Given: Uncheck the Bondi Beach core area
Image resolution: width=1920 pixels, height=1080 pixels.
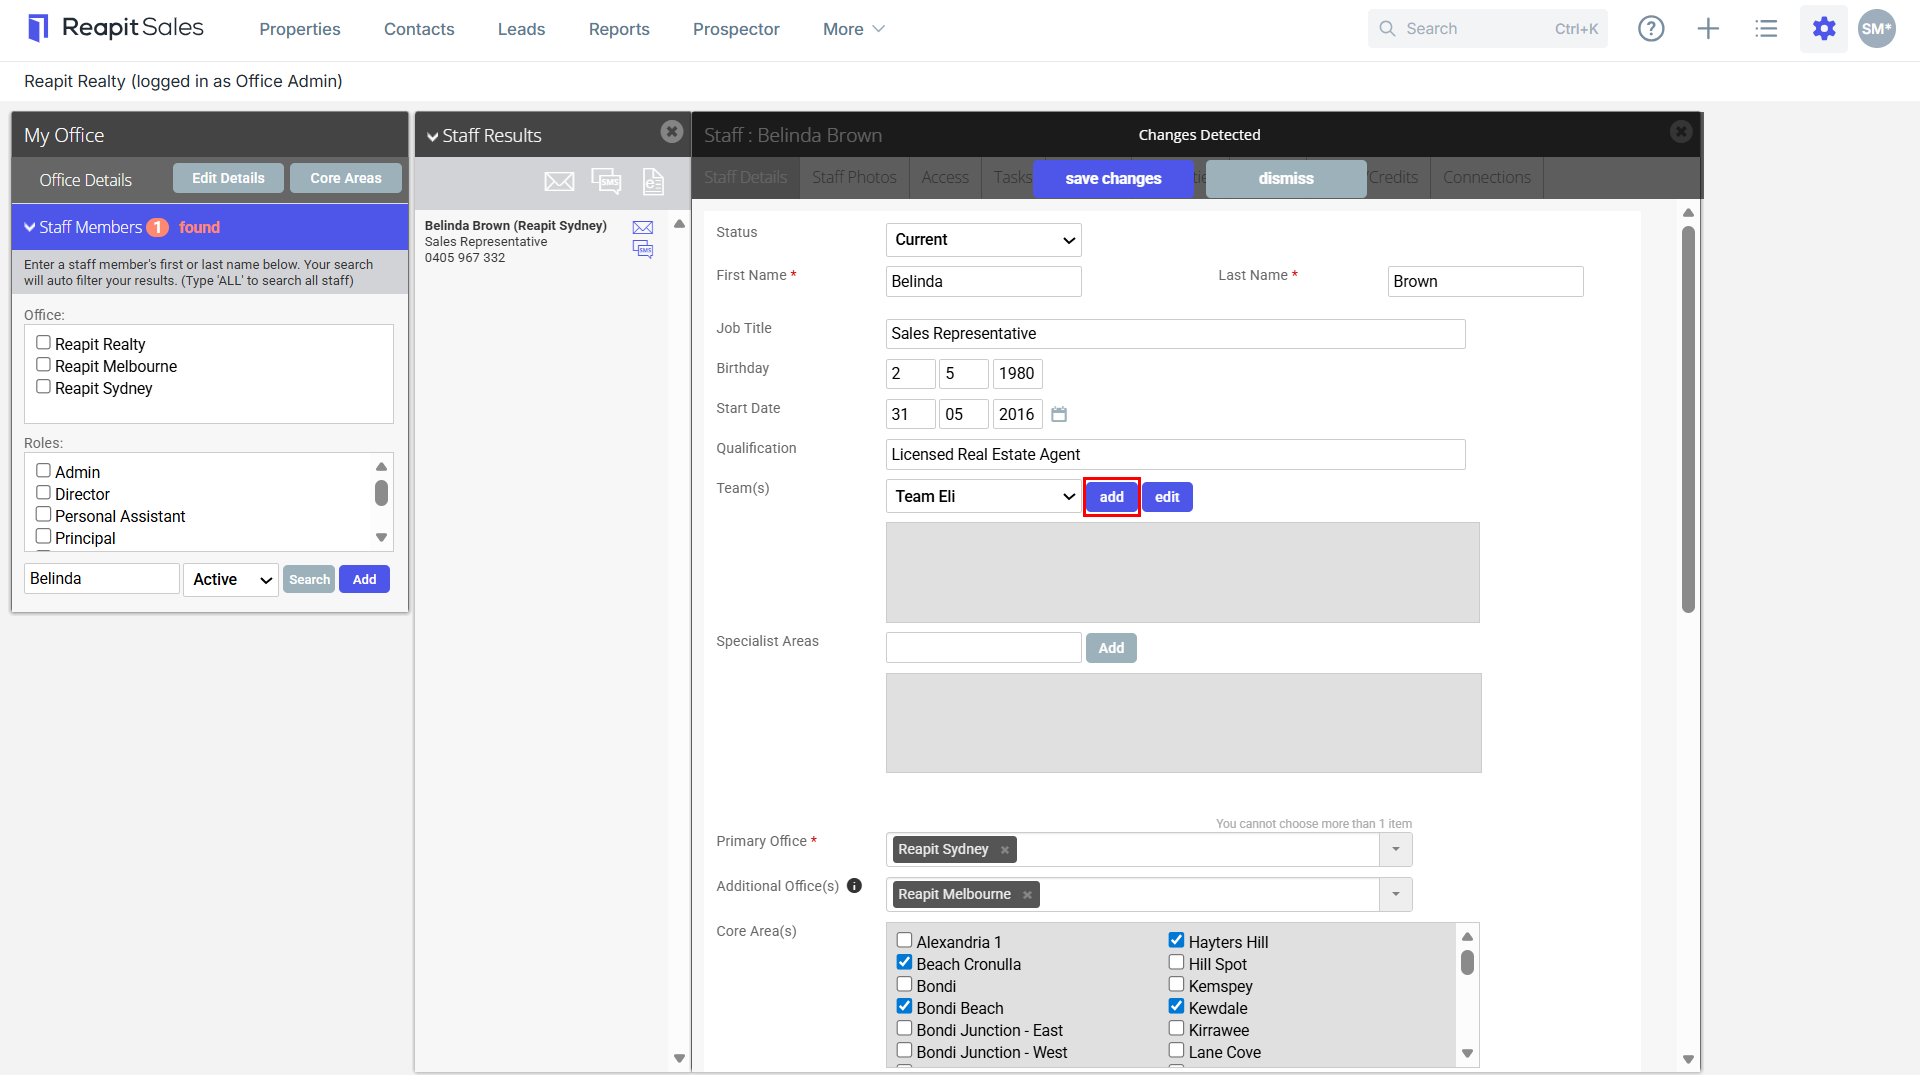Looking at the screenshot, I should 904,1006.
